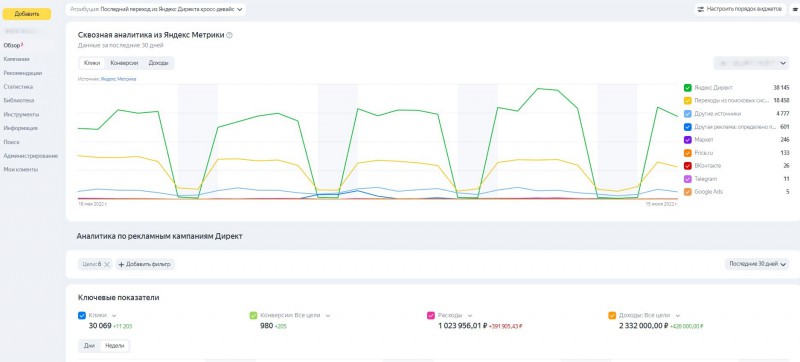Open the Последние 30 дней period dropdown
This screenshot has width=800, height=362.
757,264
